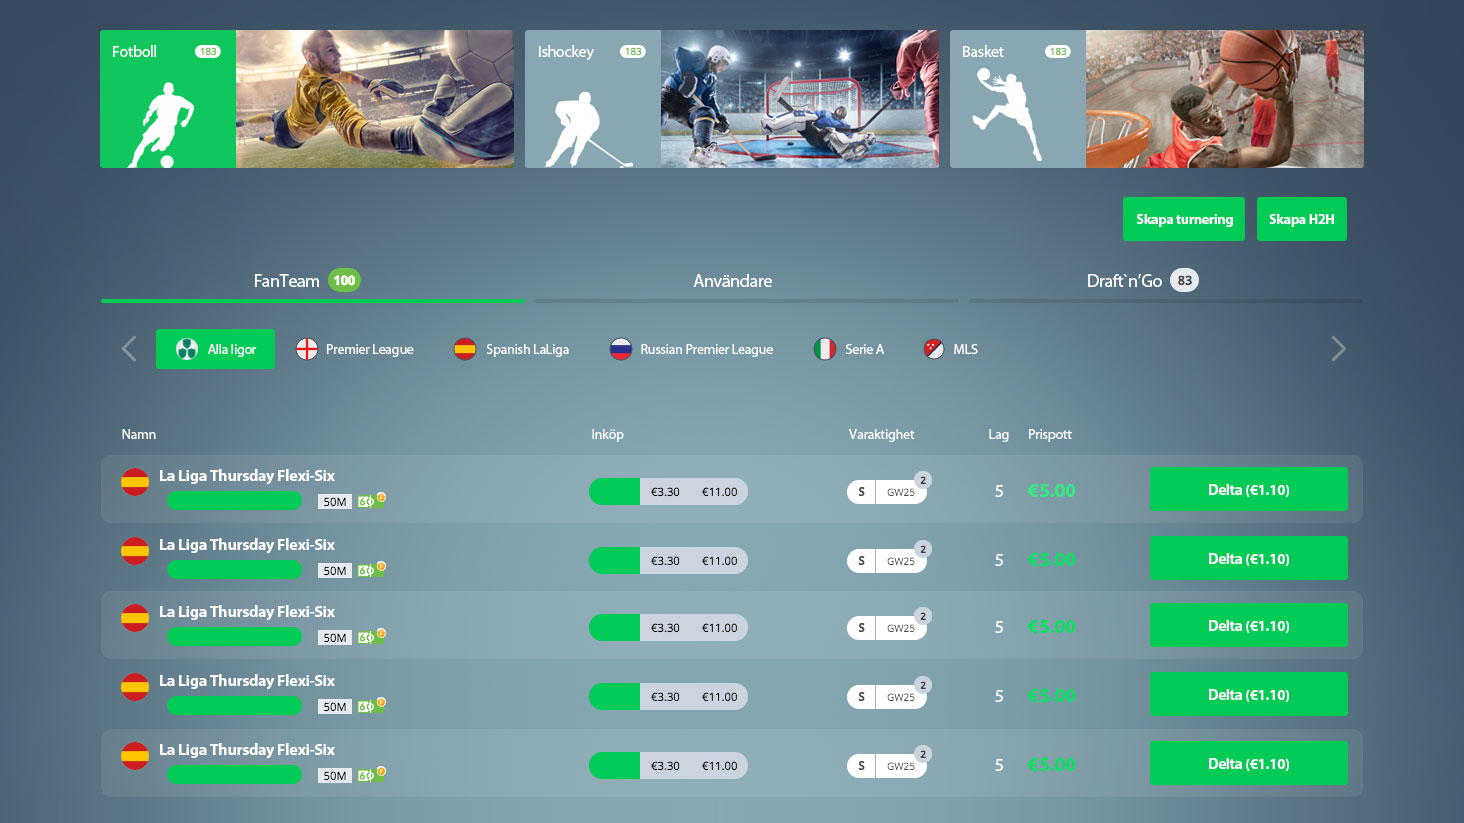Select the Ishockey player silhouette icon
Image resolution: width=1464 pixels, height=823 pixels.
(x=588, y=130)
